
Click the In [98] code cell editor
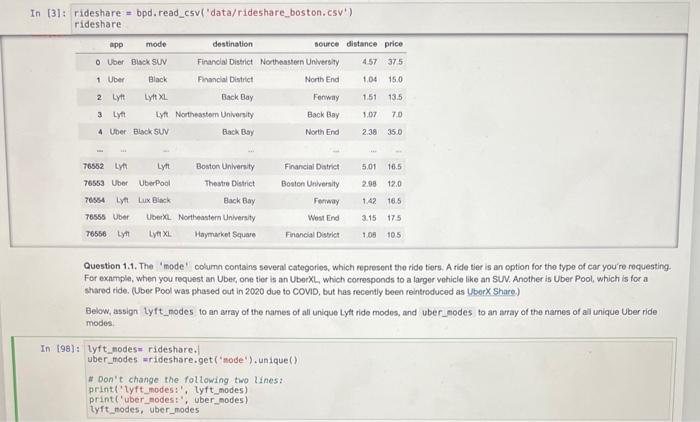[x=380, y=379]
